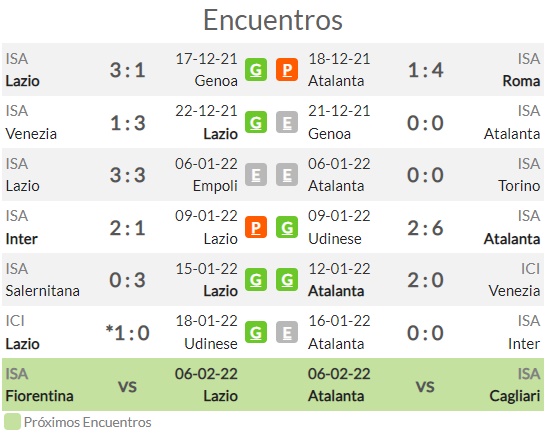Click the orange P badge for Atalanta–Roma
Image resolution: width=545 pixels, height=433 pixels.
coord(287,70)
